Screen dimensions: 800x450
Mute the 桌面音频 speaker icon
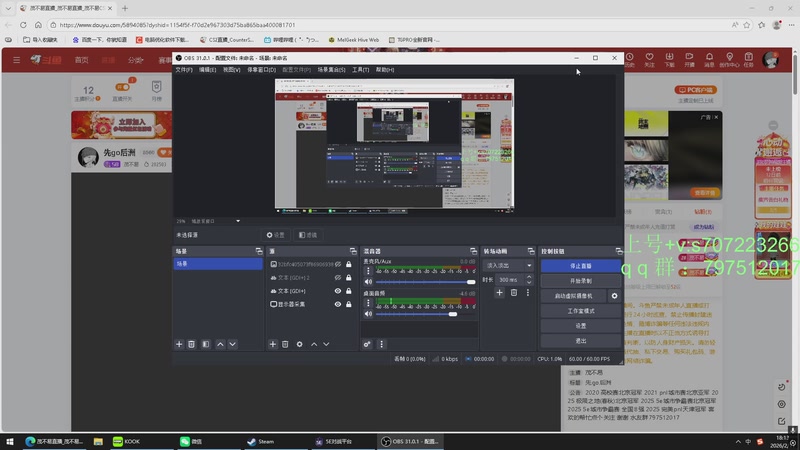pyautogui.click(x=368, y=314)
